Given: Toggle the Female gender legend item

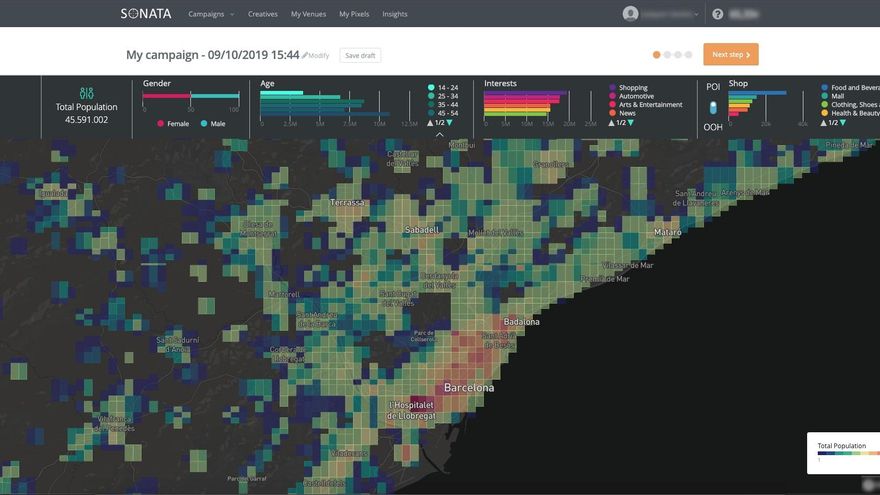Looking at the screenshot, I should (x=162, y=123).
